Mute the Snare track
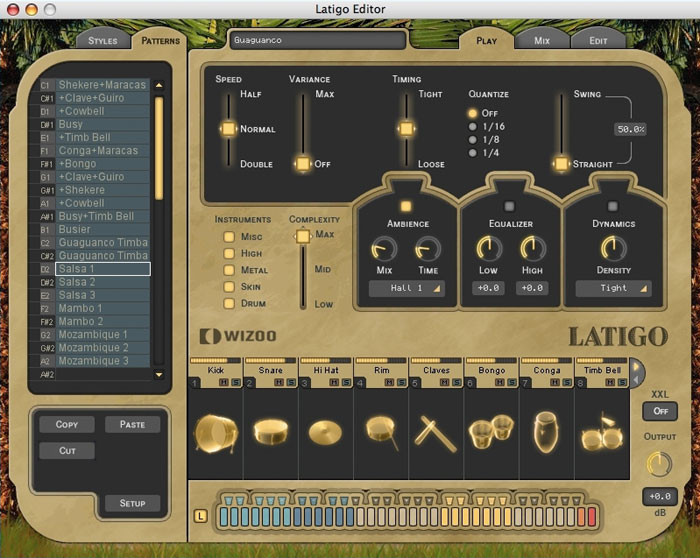This screenshot has height=558, width=700. (279, 383)
